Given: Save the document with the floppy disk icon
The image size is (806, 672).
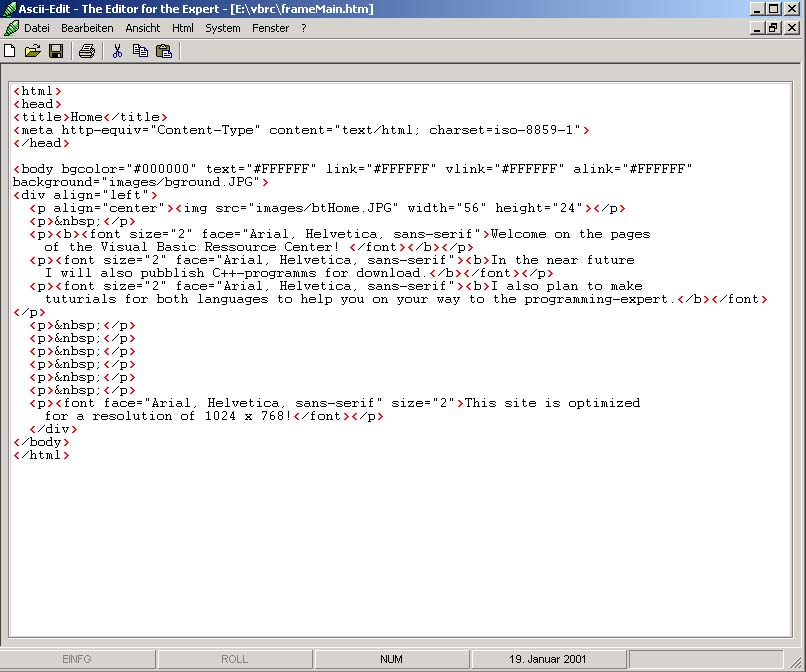Looking at the screenshot, I should [56, 51].
